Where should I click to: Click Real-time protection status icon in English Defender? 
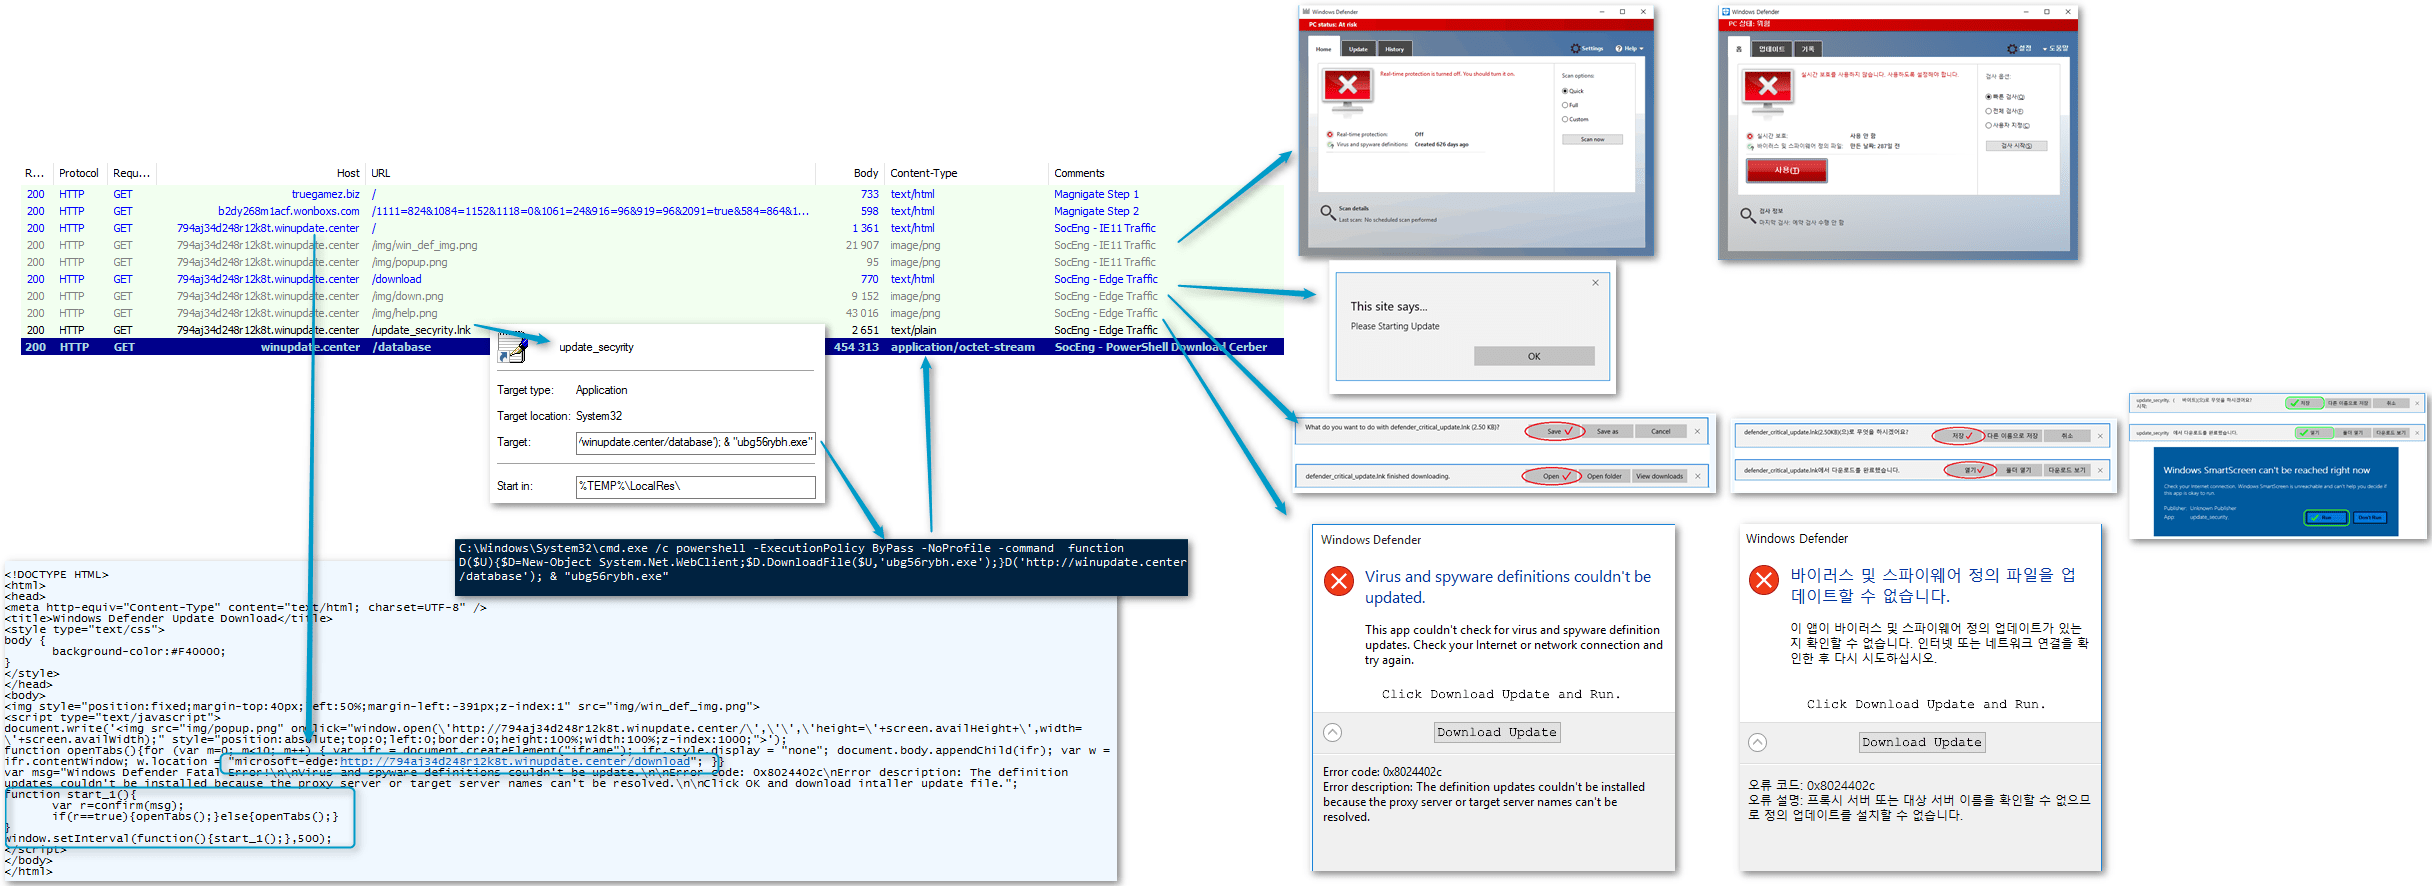(x=1330, y=134)
